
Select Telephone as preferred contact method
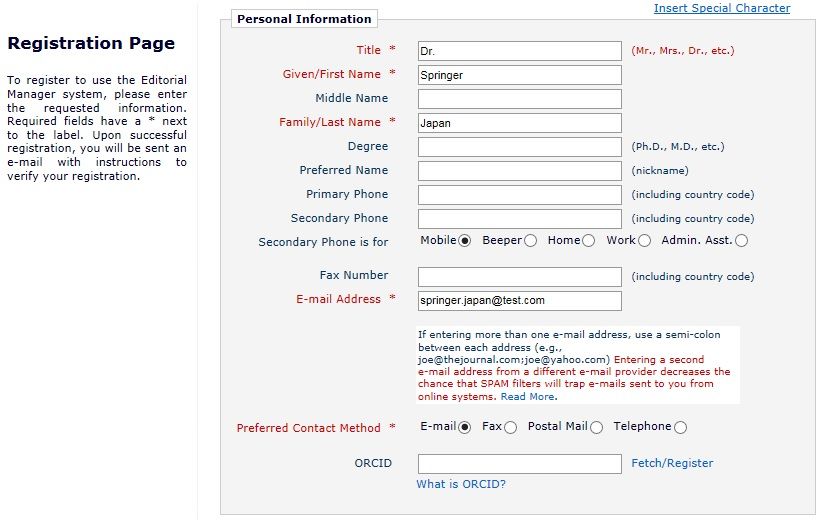(681, 427)
